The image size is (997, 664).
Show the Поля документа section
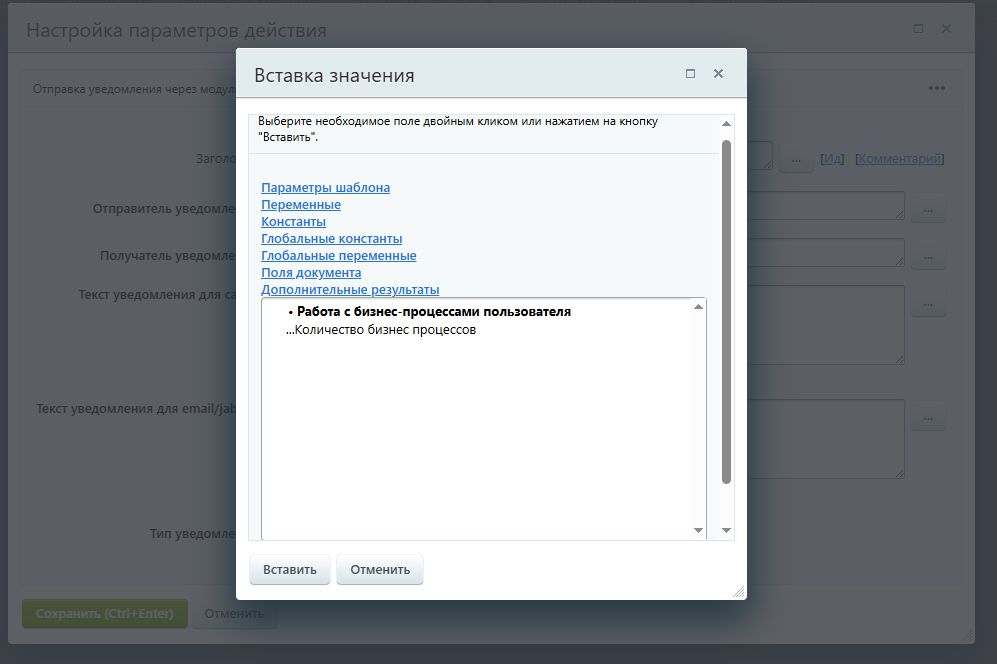(x=311, y=273)
